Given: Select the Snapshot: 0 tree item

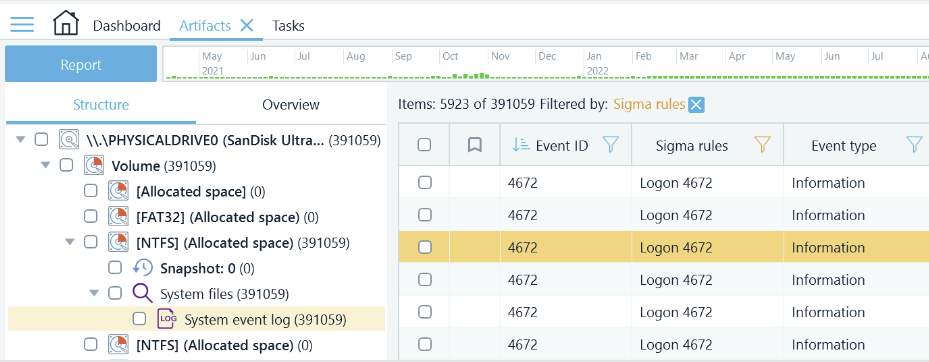Looking at the screenshot, I should click(x=207, y=268).
